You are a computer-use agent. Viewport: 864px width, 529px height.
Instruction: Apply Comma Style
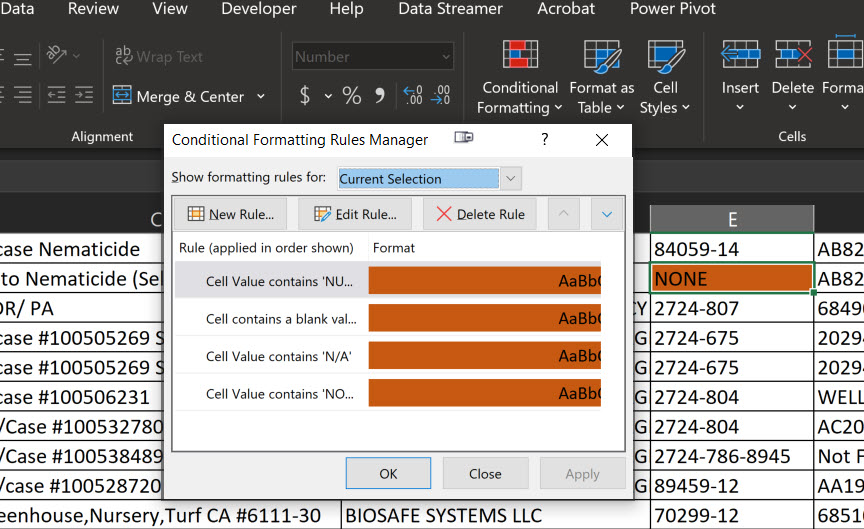(x=380, y=95)
